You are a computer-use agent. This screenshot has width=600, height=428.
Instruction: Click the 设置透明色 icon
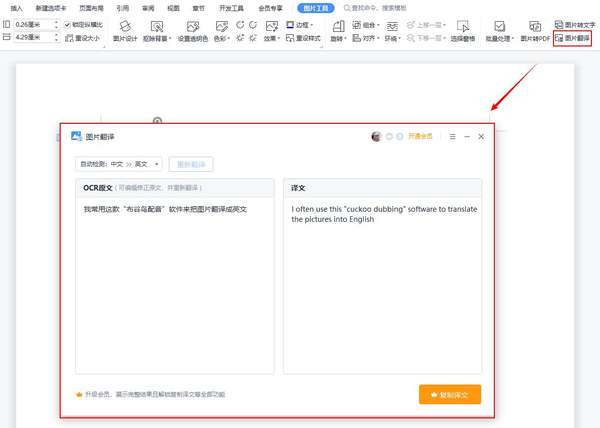[192, 30]
